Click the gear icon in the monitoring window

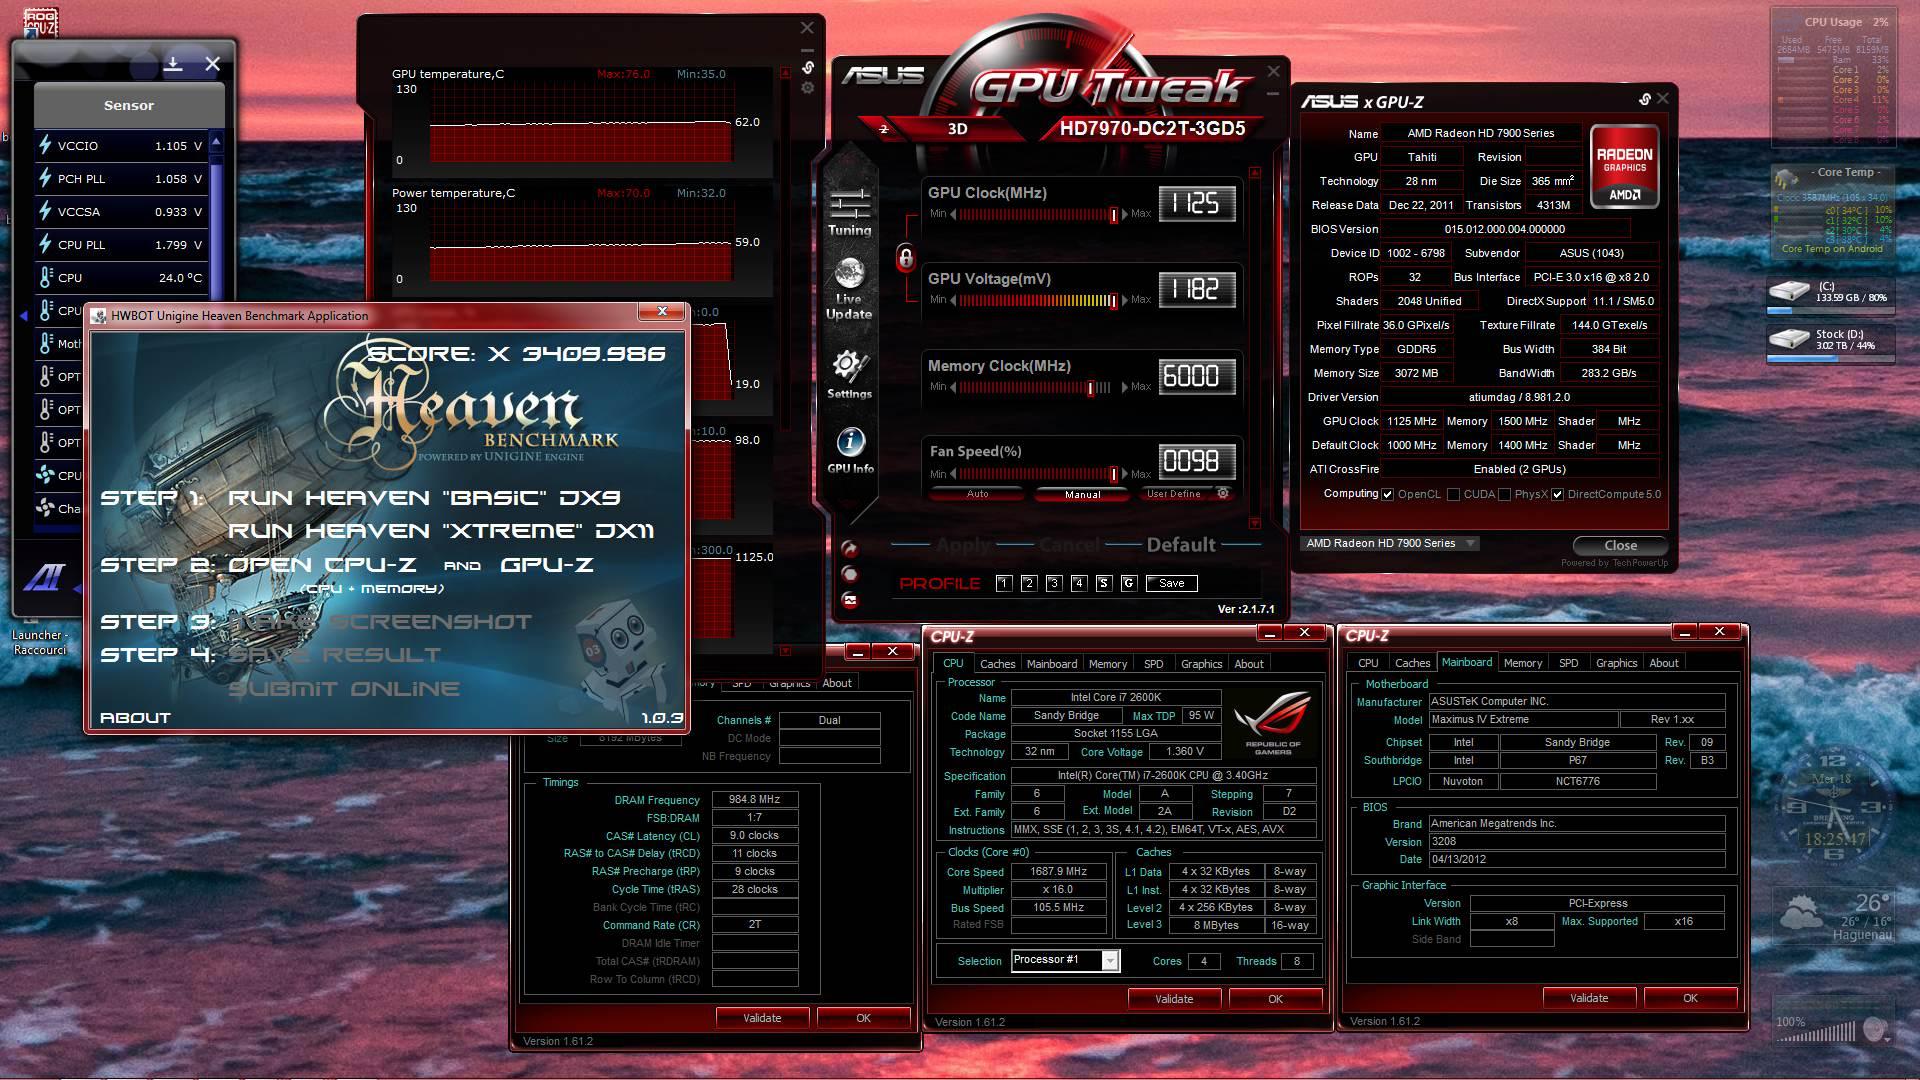(x=807, y=88)
